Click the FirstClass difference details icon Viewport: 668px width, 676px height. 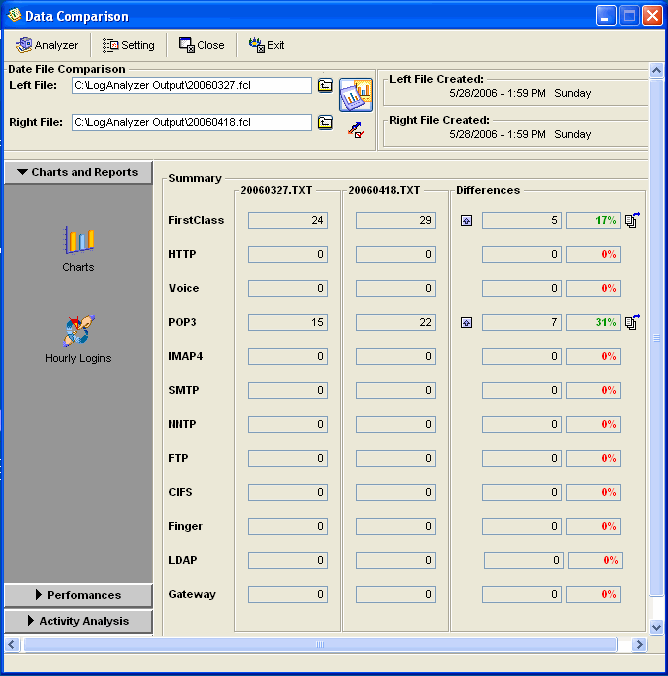pos(631,220)
